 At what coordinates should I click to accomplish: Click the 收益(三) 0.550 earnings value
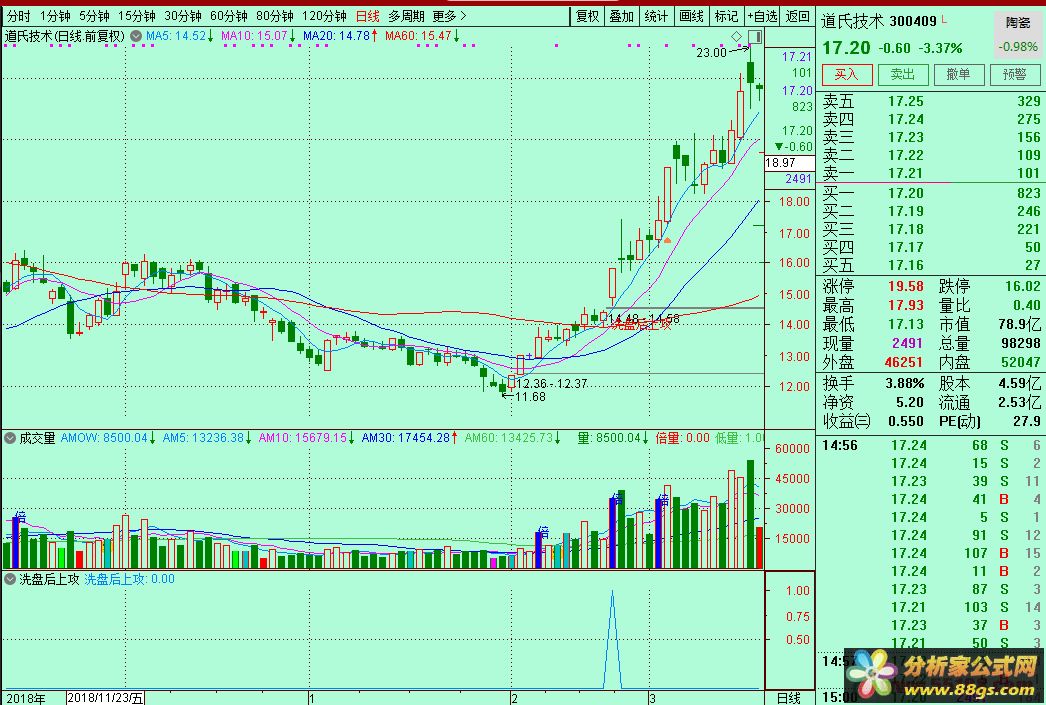click(906, 422)
